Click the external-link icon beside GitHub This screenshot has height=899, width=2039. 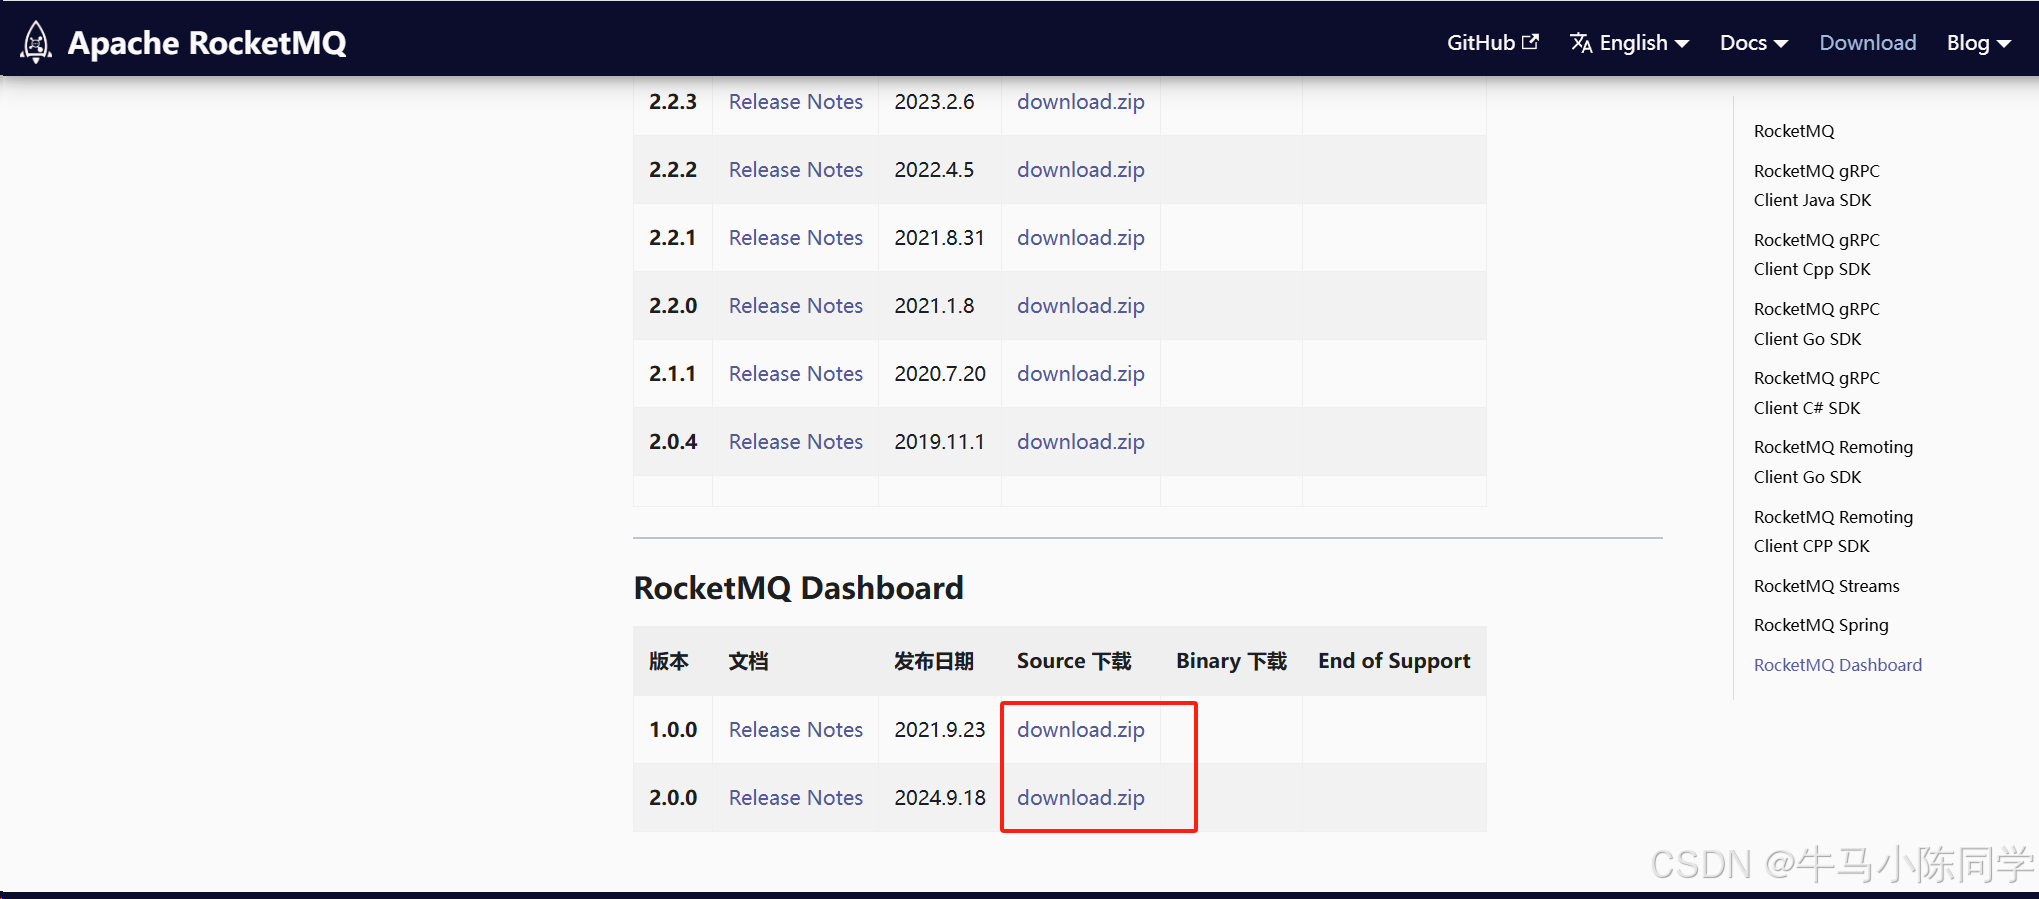click(1531, 42)
